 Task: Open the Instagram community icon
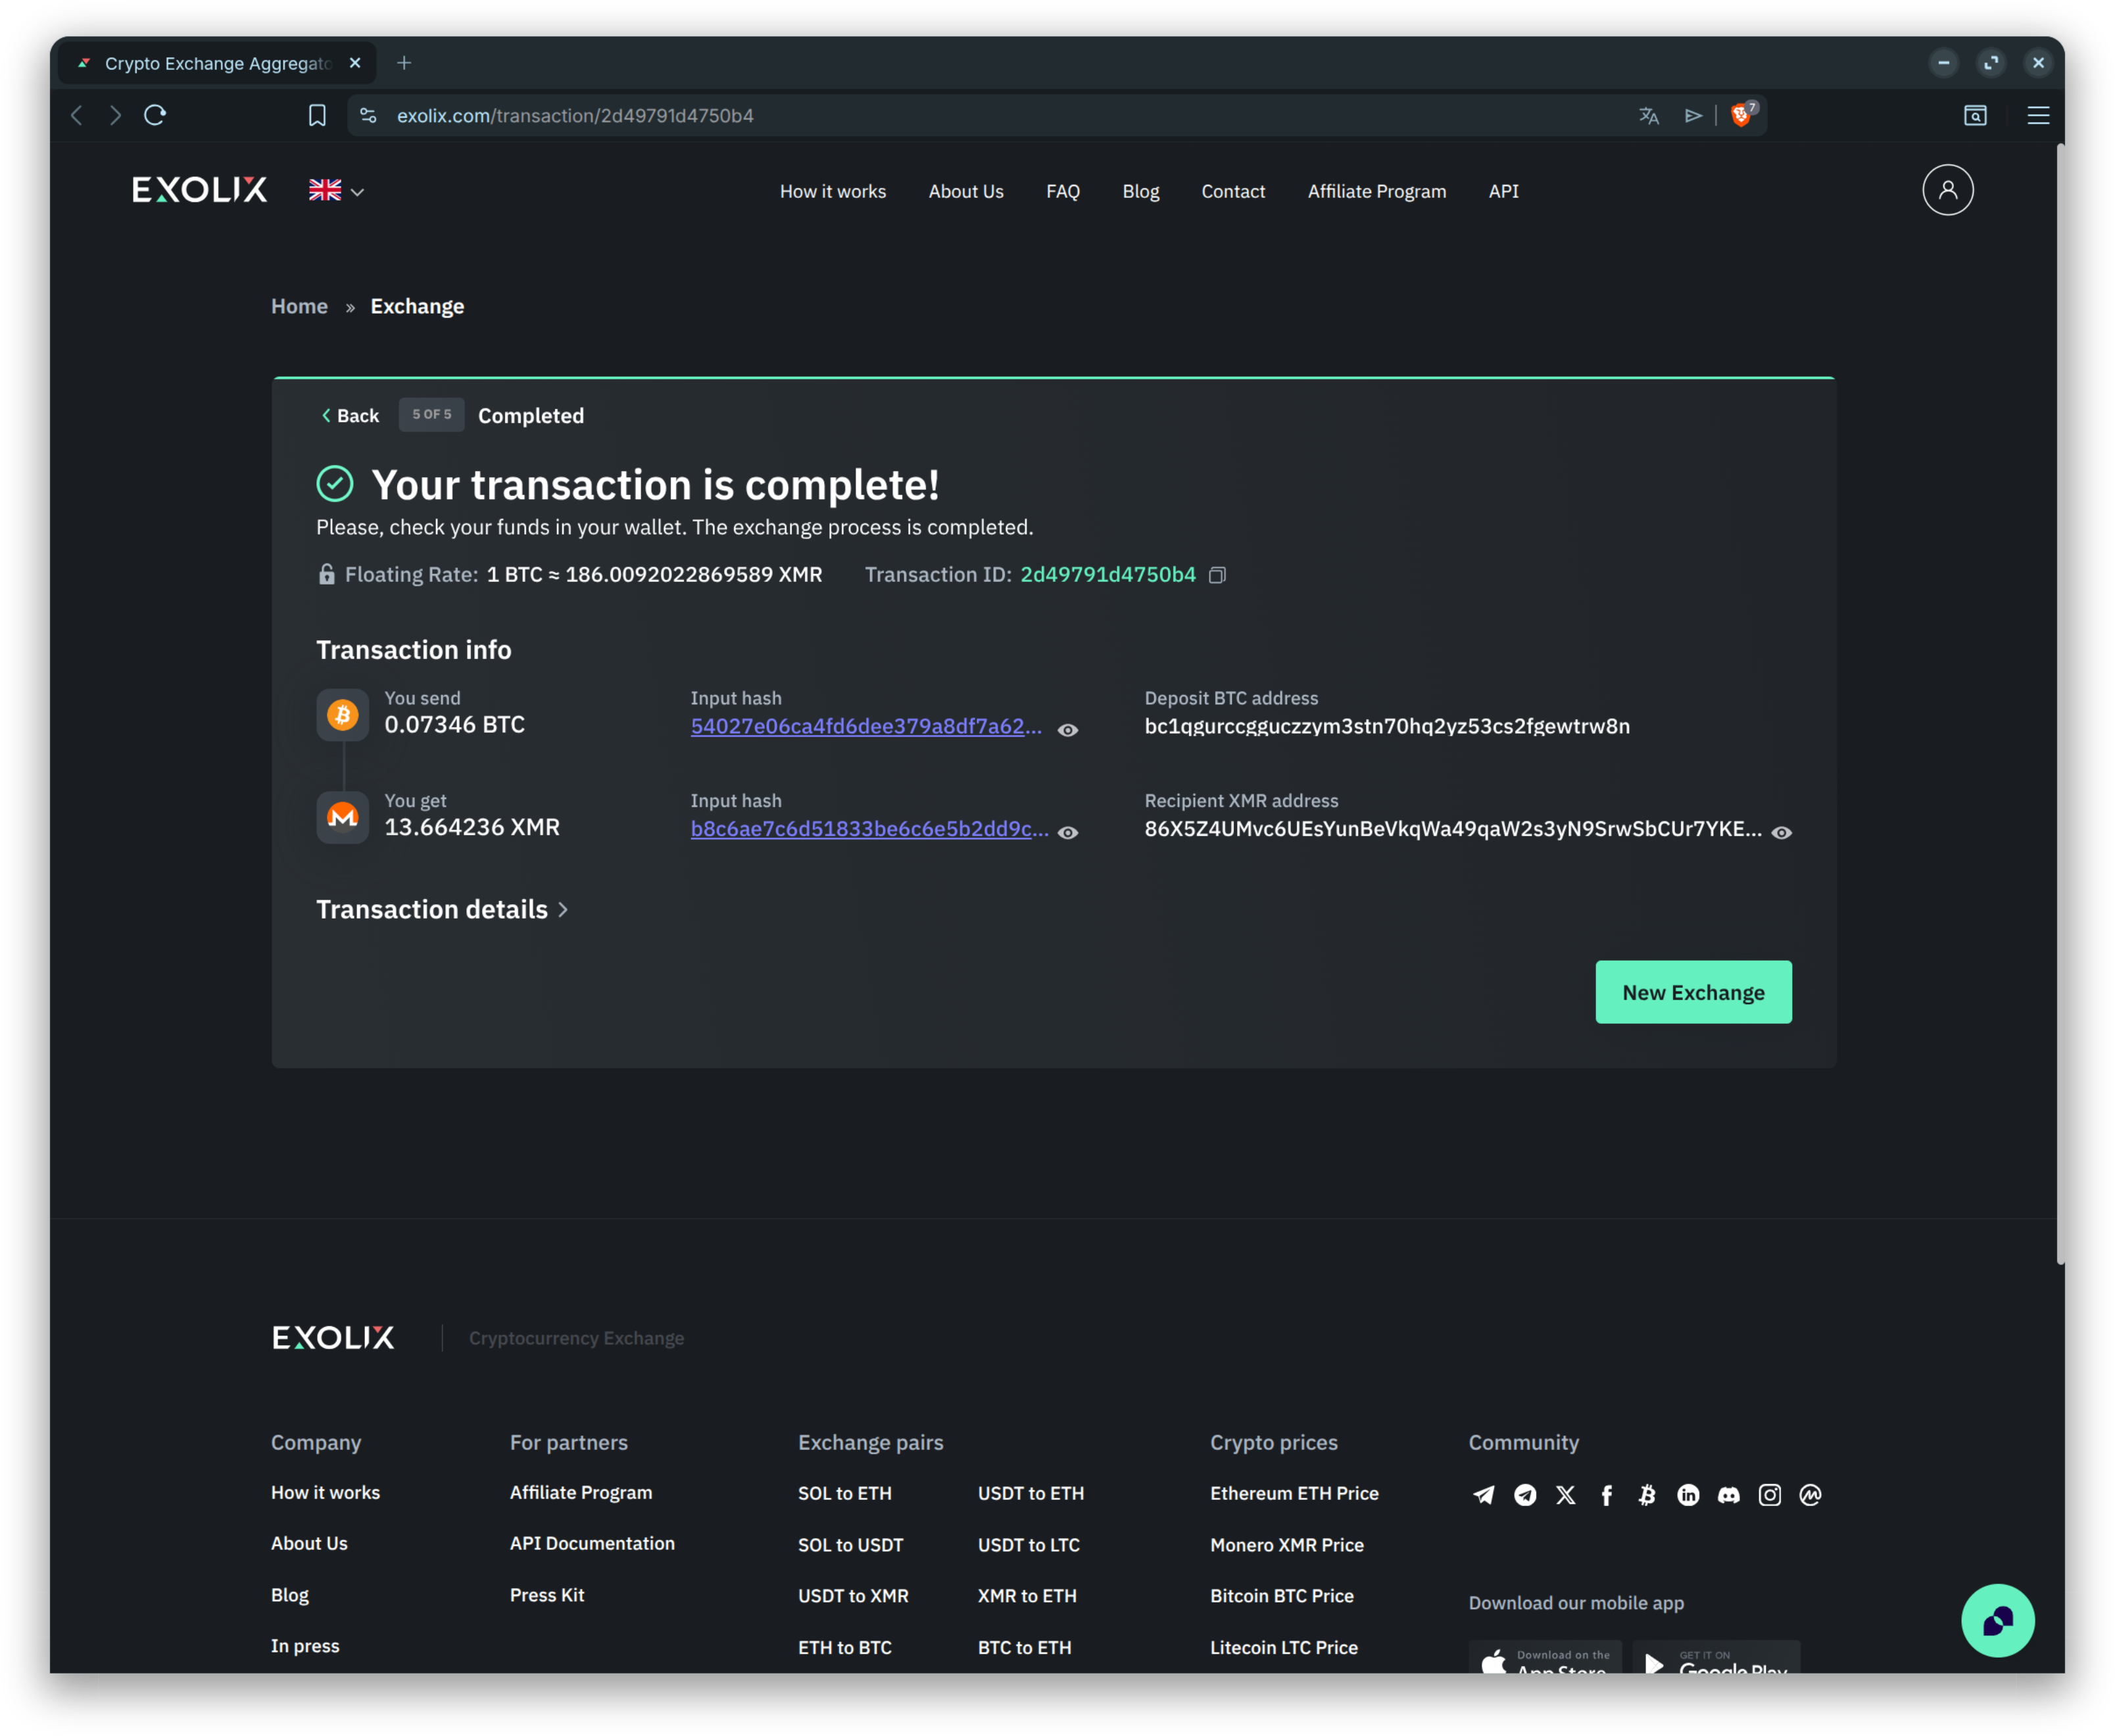1770,1495
